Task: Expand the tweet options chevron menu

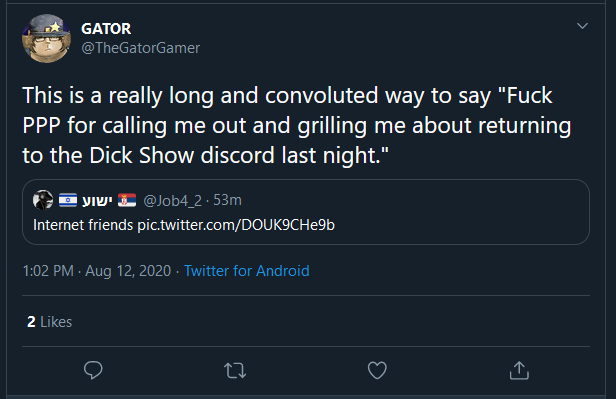Action: (582, 26)
